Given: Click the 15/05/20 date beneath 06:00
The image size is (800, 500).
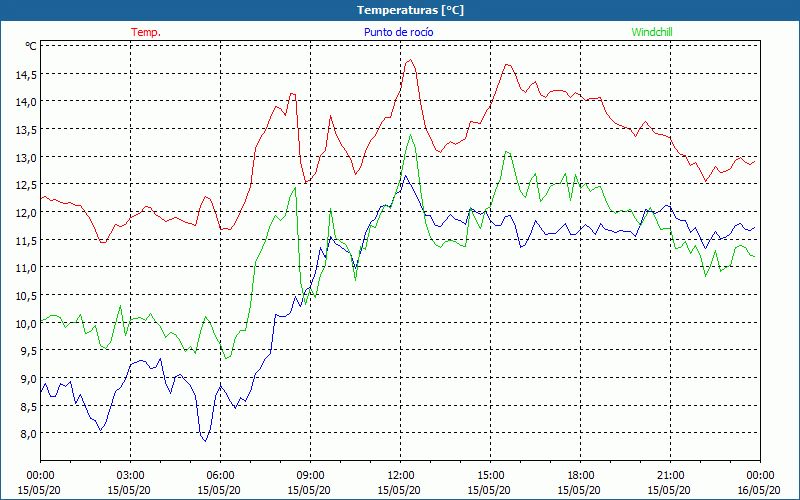Looking at the screenshot, I should (x=220, y=490).
